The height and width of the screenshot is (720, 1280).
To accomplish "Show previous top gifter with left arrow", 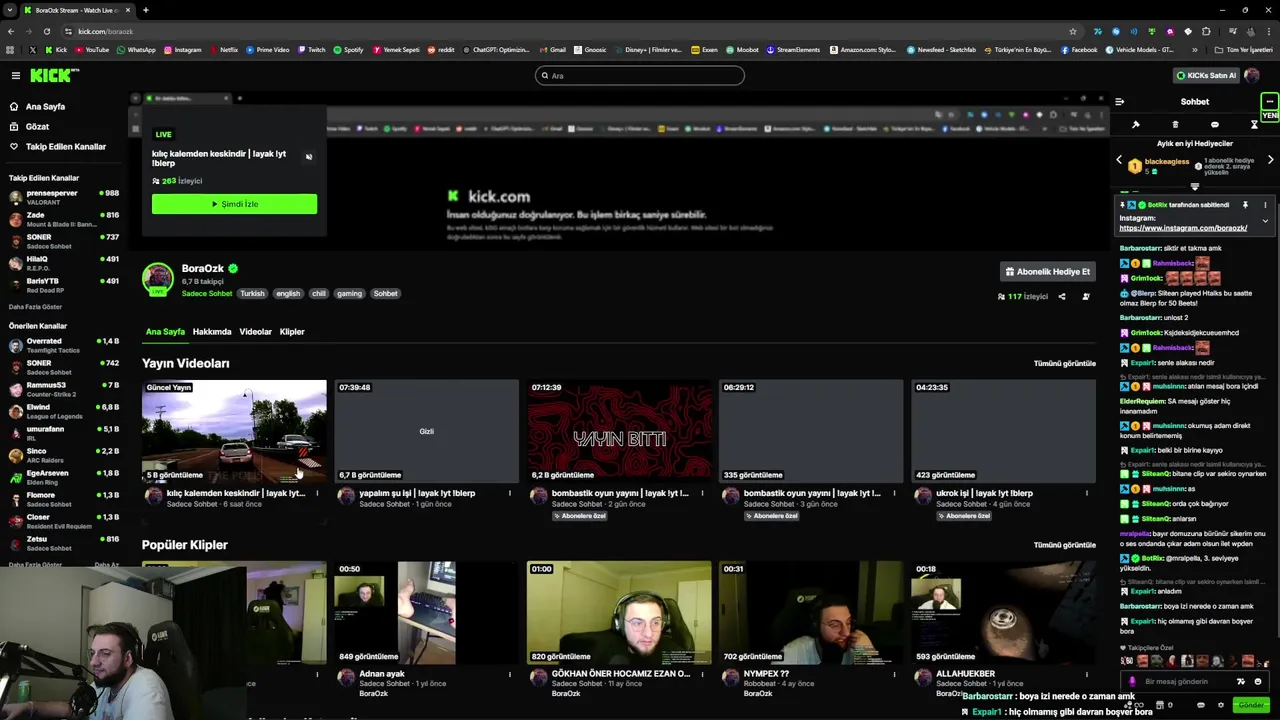I will pos(1119,160).
